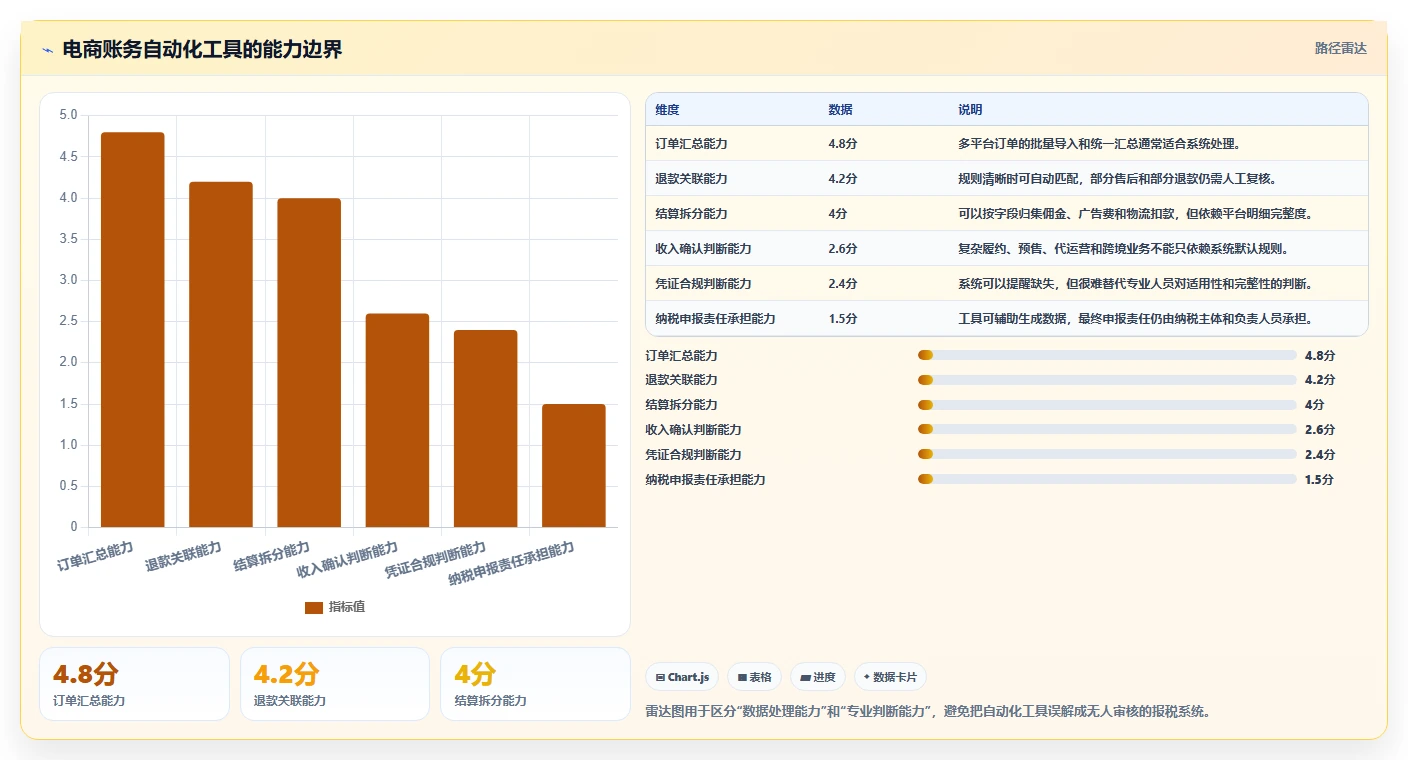The height and width of the screenshot is (760, 1408).
Task: Click the 凭证合规判断能力 progress bar
Action: click(1107, 455)
